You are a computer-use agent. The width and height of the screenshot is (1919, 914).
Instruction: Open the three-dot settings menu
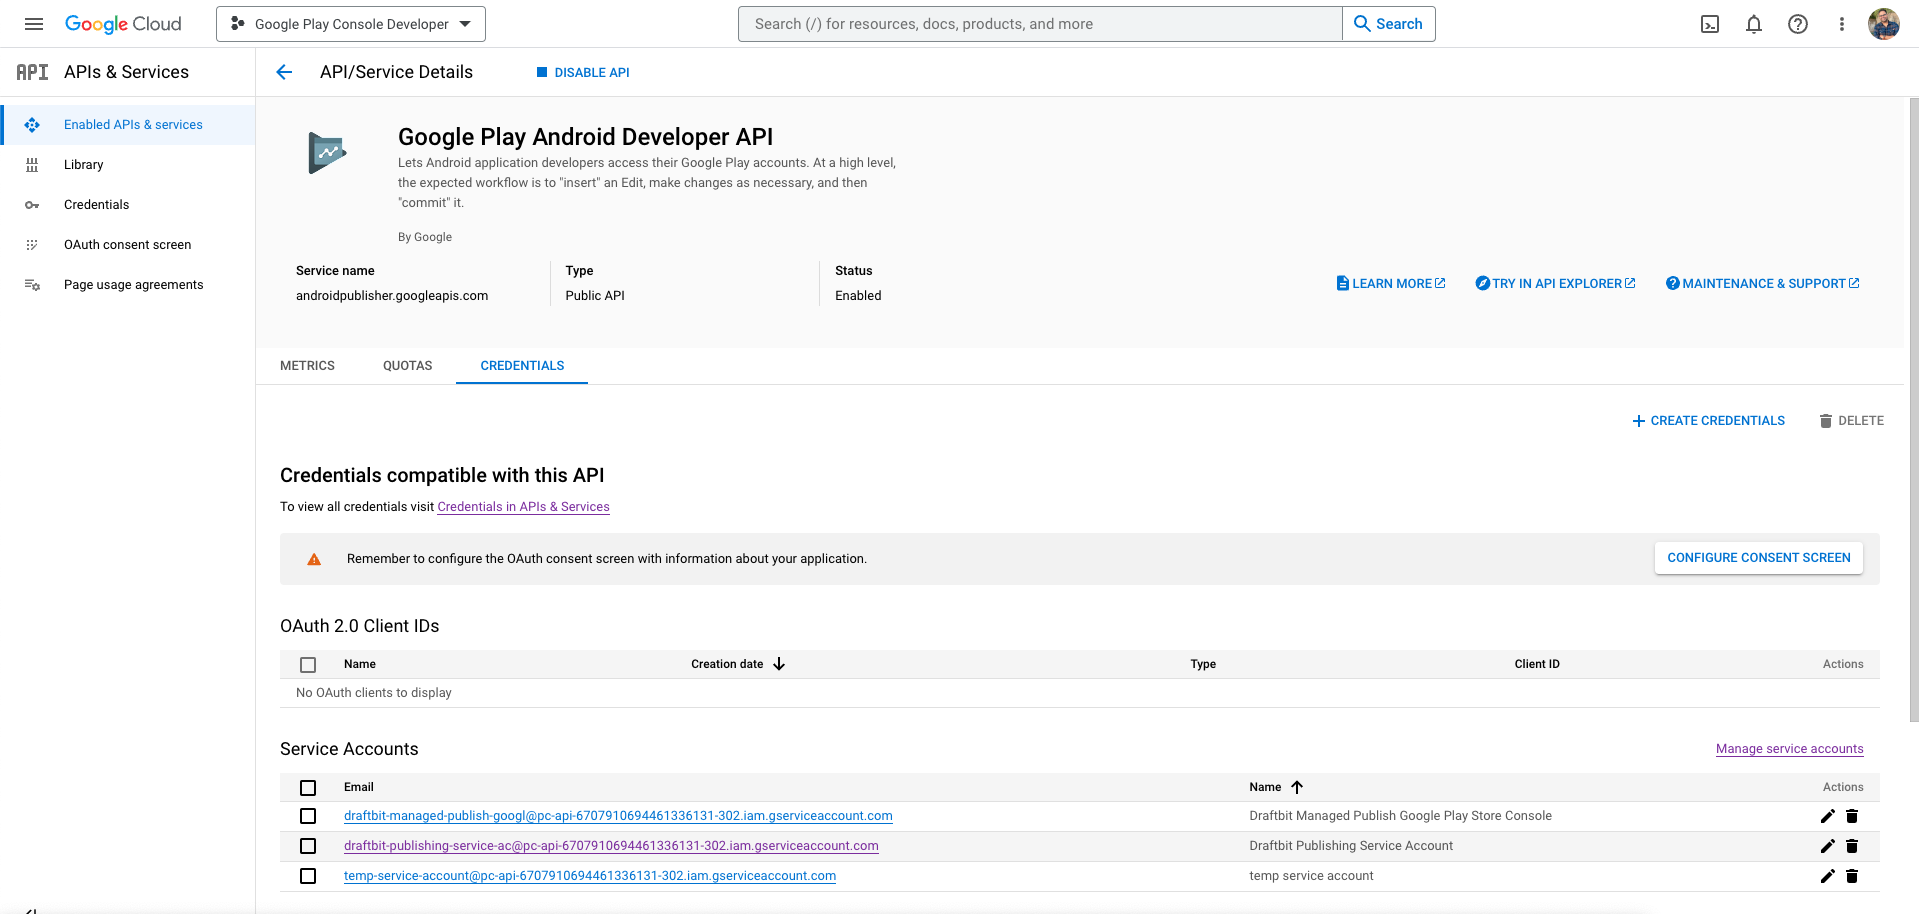click(1842, 24)
